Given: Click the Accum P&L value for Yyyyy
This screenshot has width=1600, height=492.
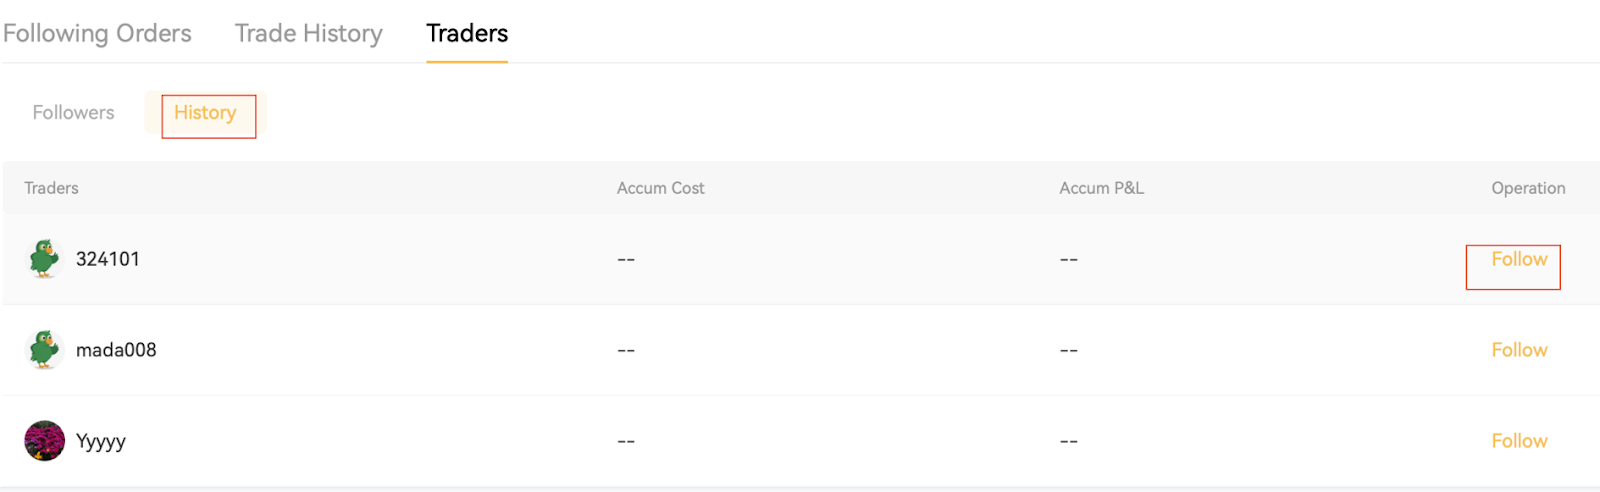Looking at the screenshot, I should (1069, 441).
